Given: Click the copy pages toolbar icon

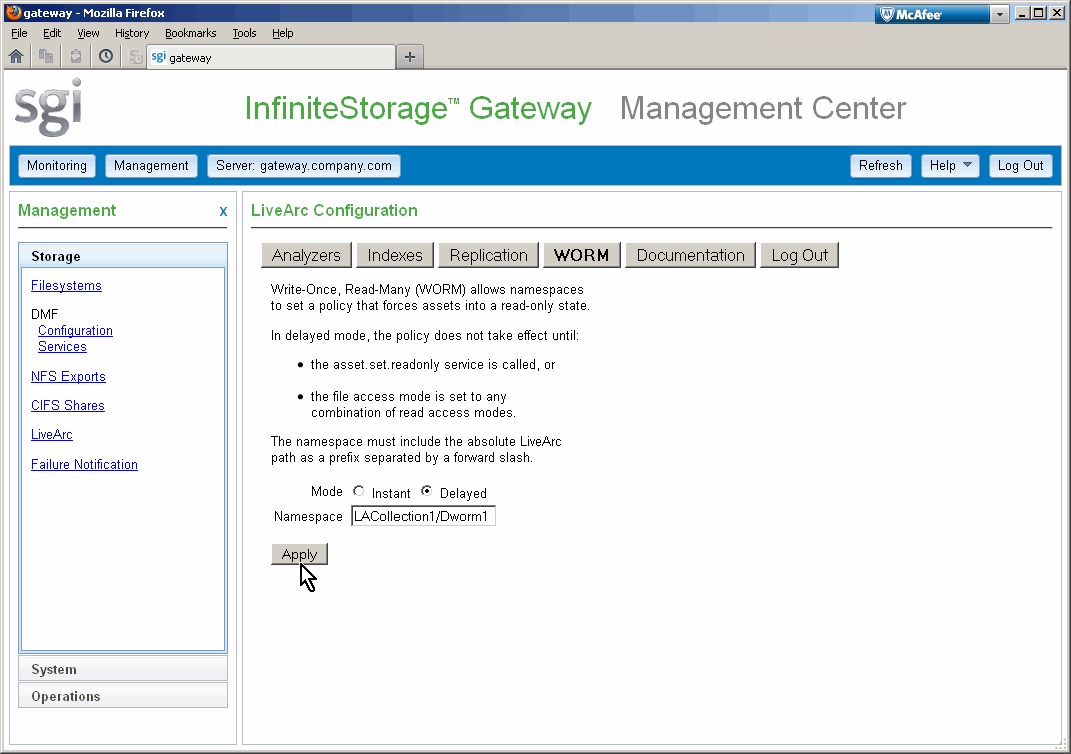Looking at the screenshot, I should pyautogui.click(x=46, y=57).
